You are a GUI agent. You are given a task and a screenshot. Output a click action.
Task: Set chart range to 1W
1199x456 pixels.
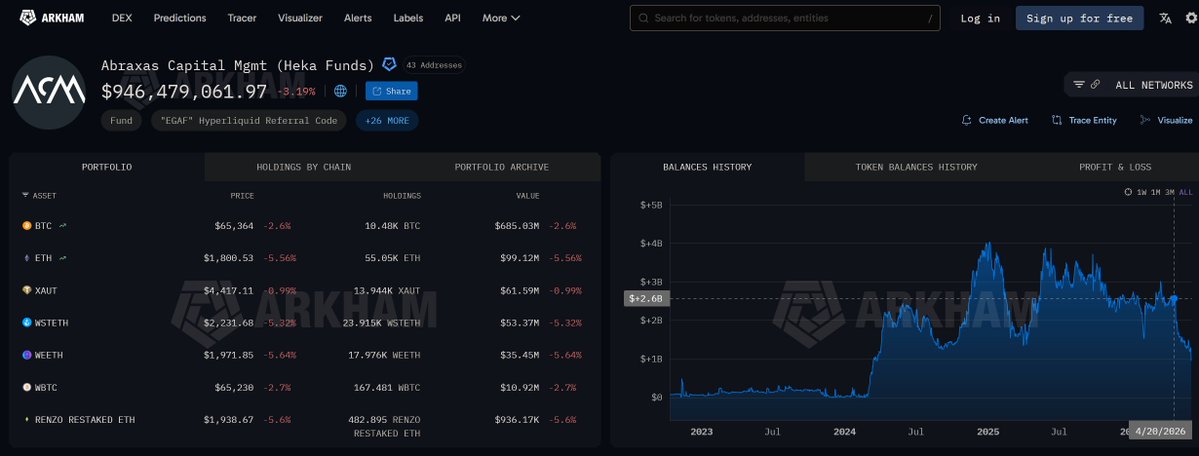pyautogui.click(x=1142, y=191)
